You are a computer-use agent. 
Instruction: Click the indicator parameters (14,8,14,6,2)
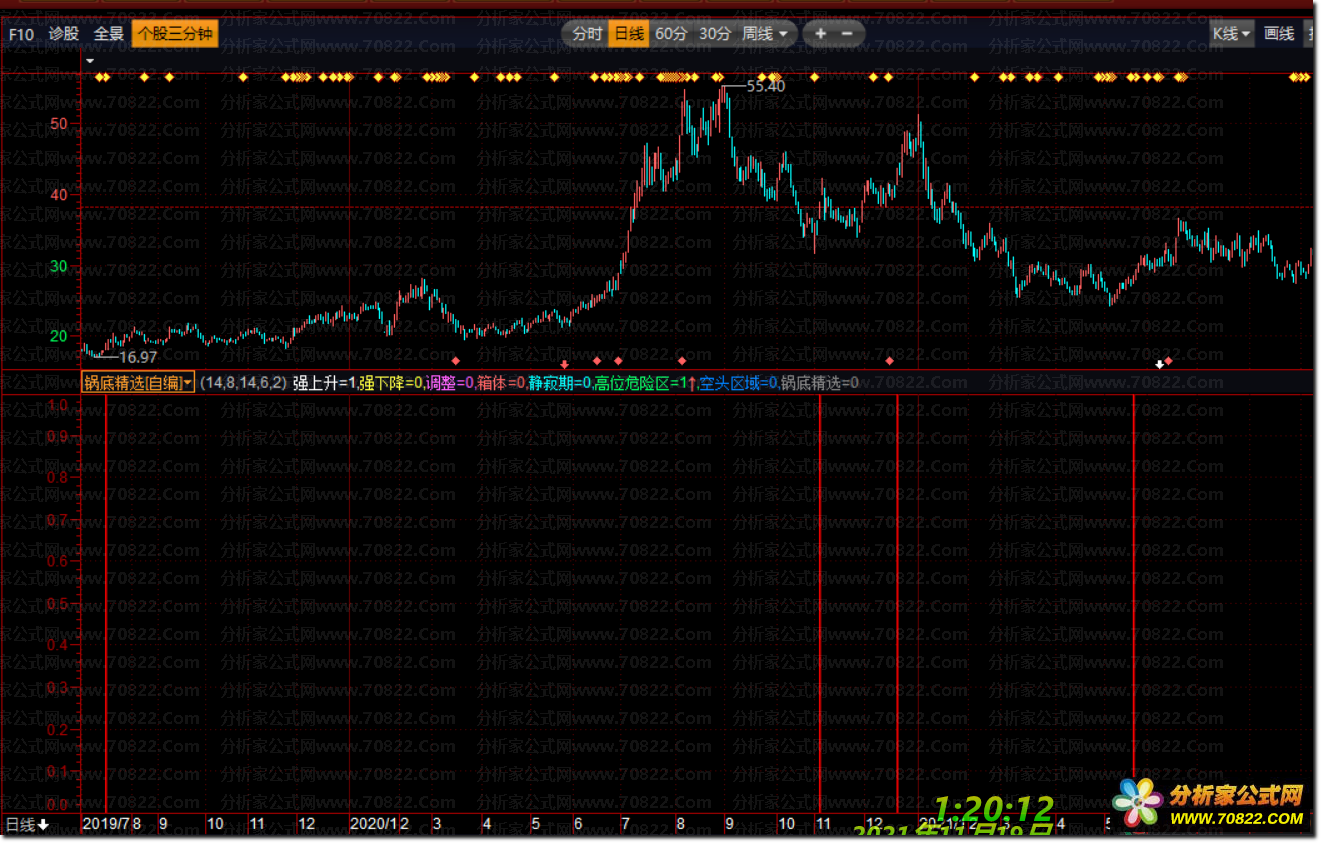pyautogui.click(x=243, y=382)
